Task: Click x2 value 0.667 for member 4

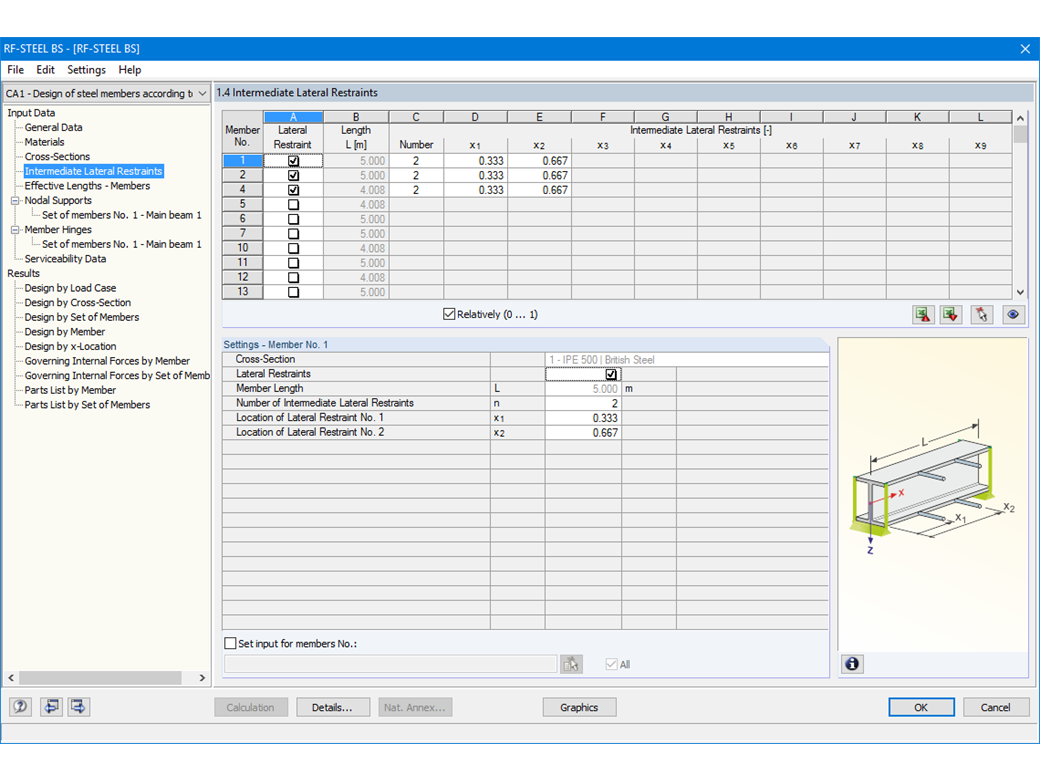Action: coord(539,190)
